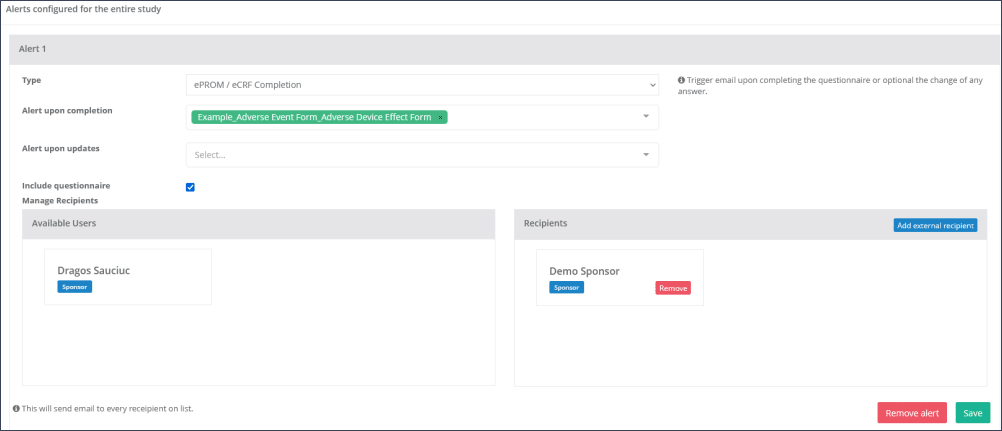Toggle the Include questionnaire checkbox

click(x=191, y=187)
